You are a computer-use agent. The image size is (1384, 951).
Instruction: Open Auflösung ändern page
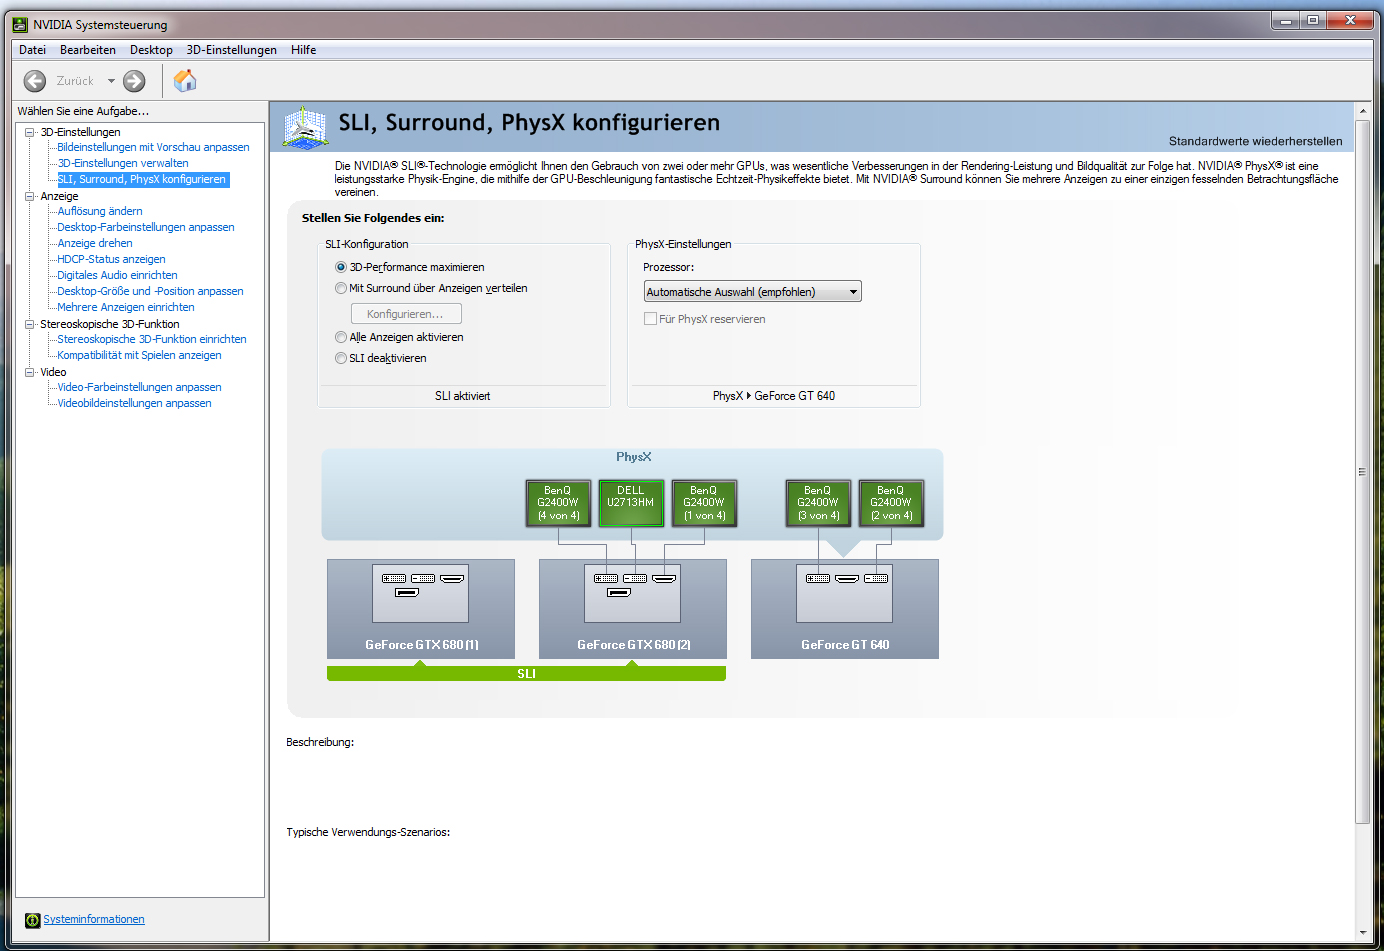[x=100, y=211]
